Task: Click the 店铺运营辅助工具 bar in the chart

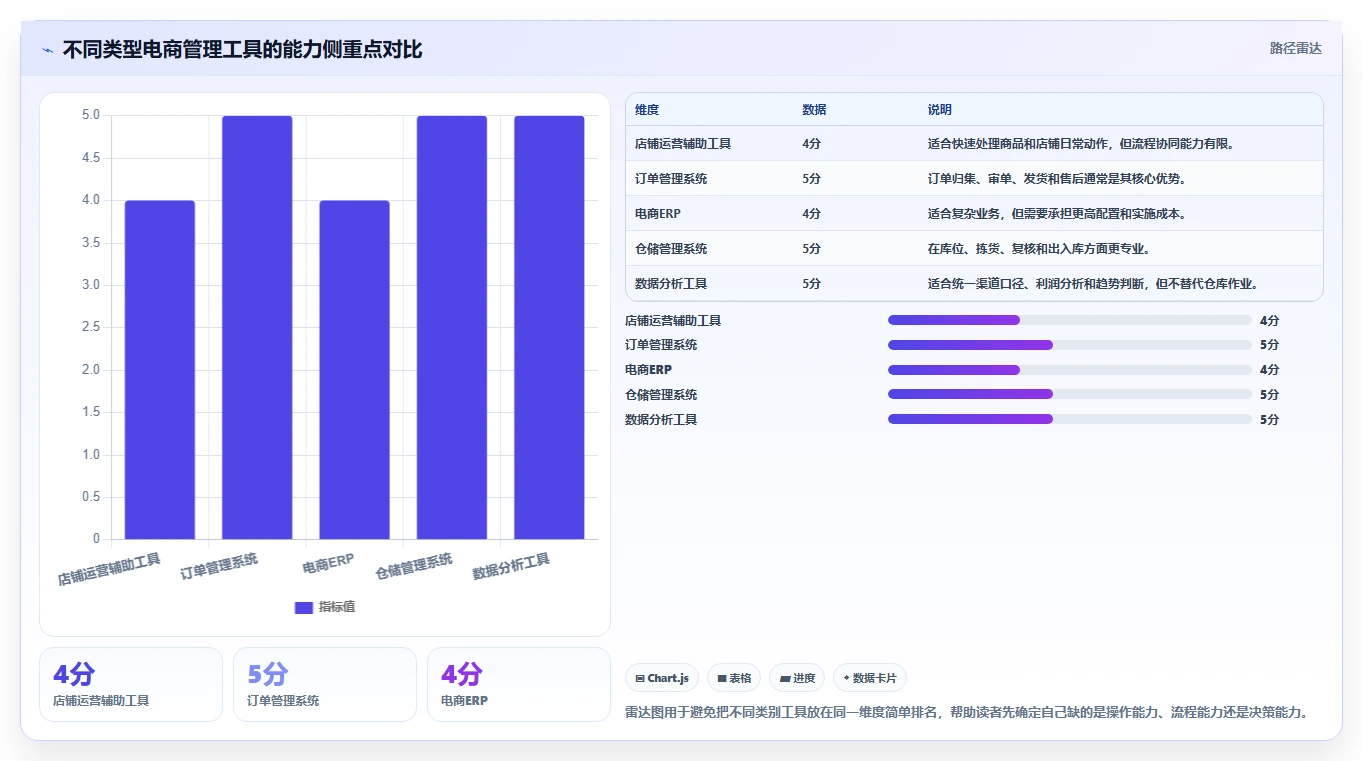Action: [x=160, y=370]
